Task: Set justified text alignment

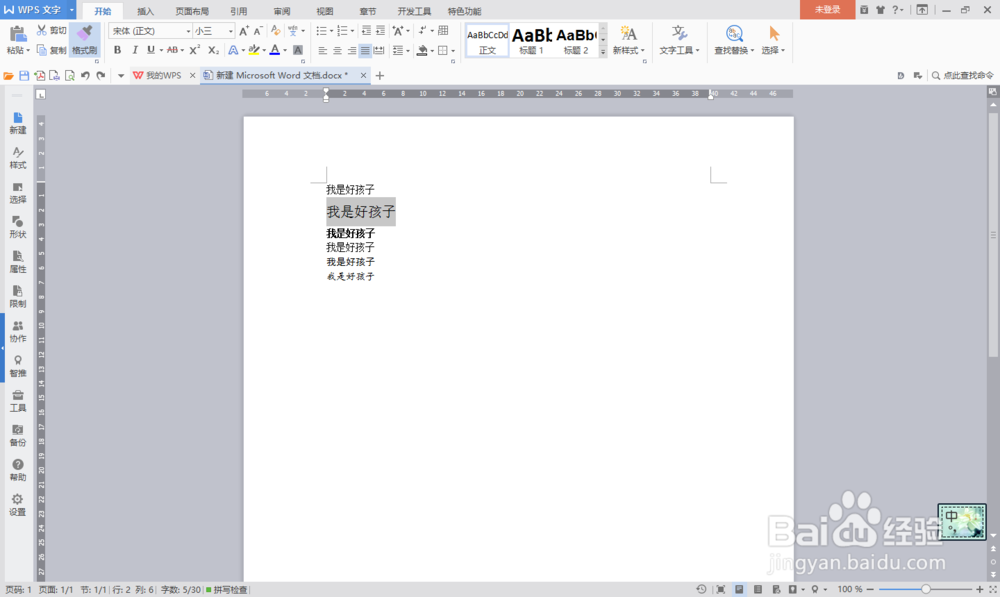Action: point(365,50)
